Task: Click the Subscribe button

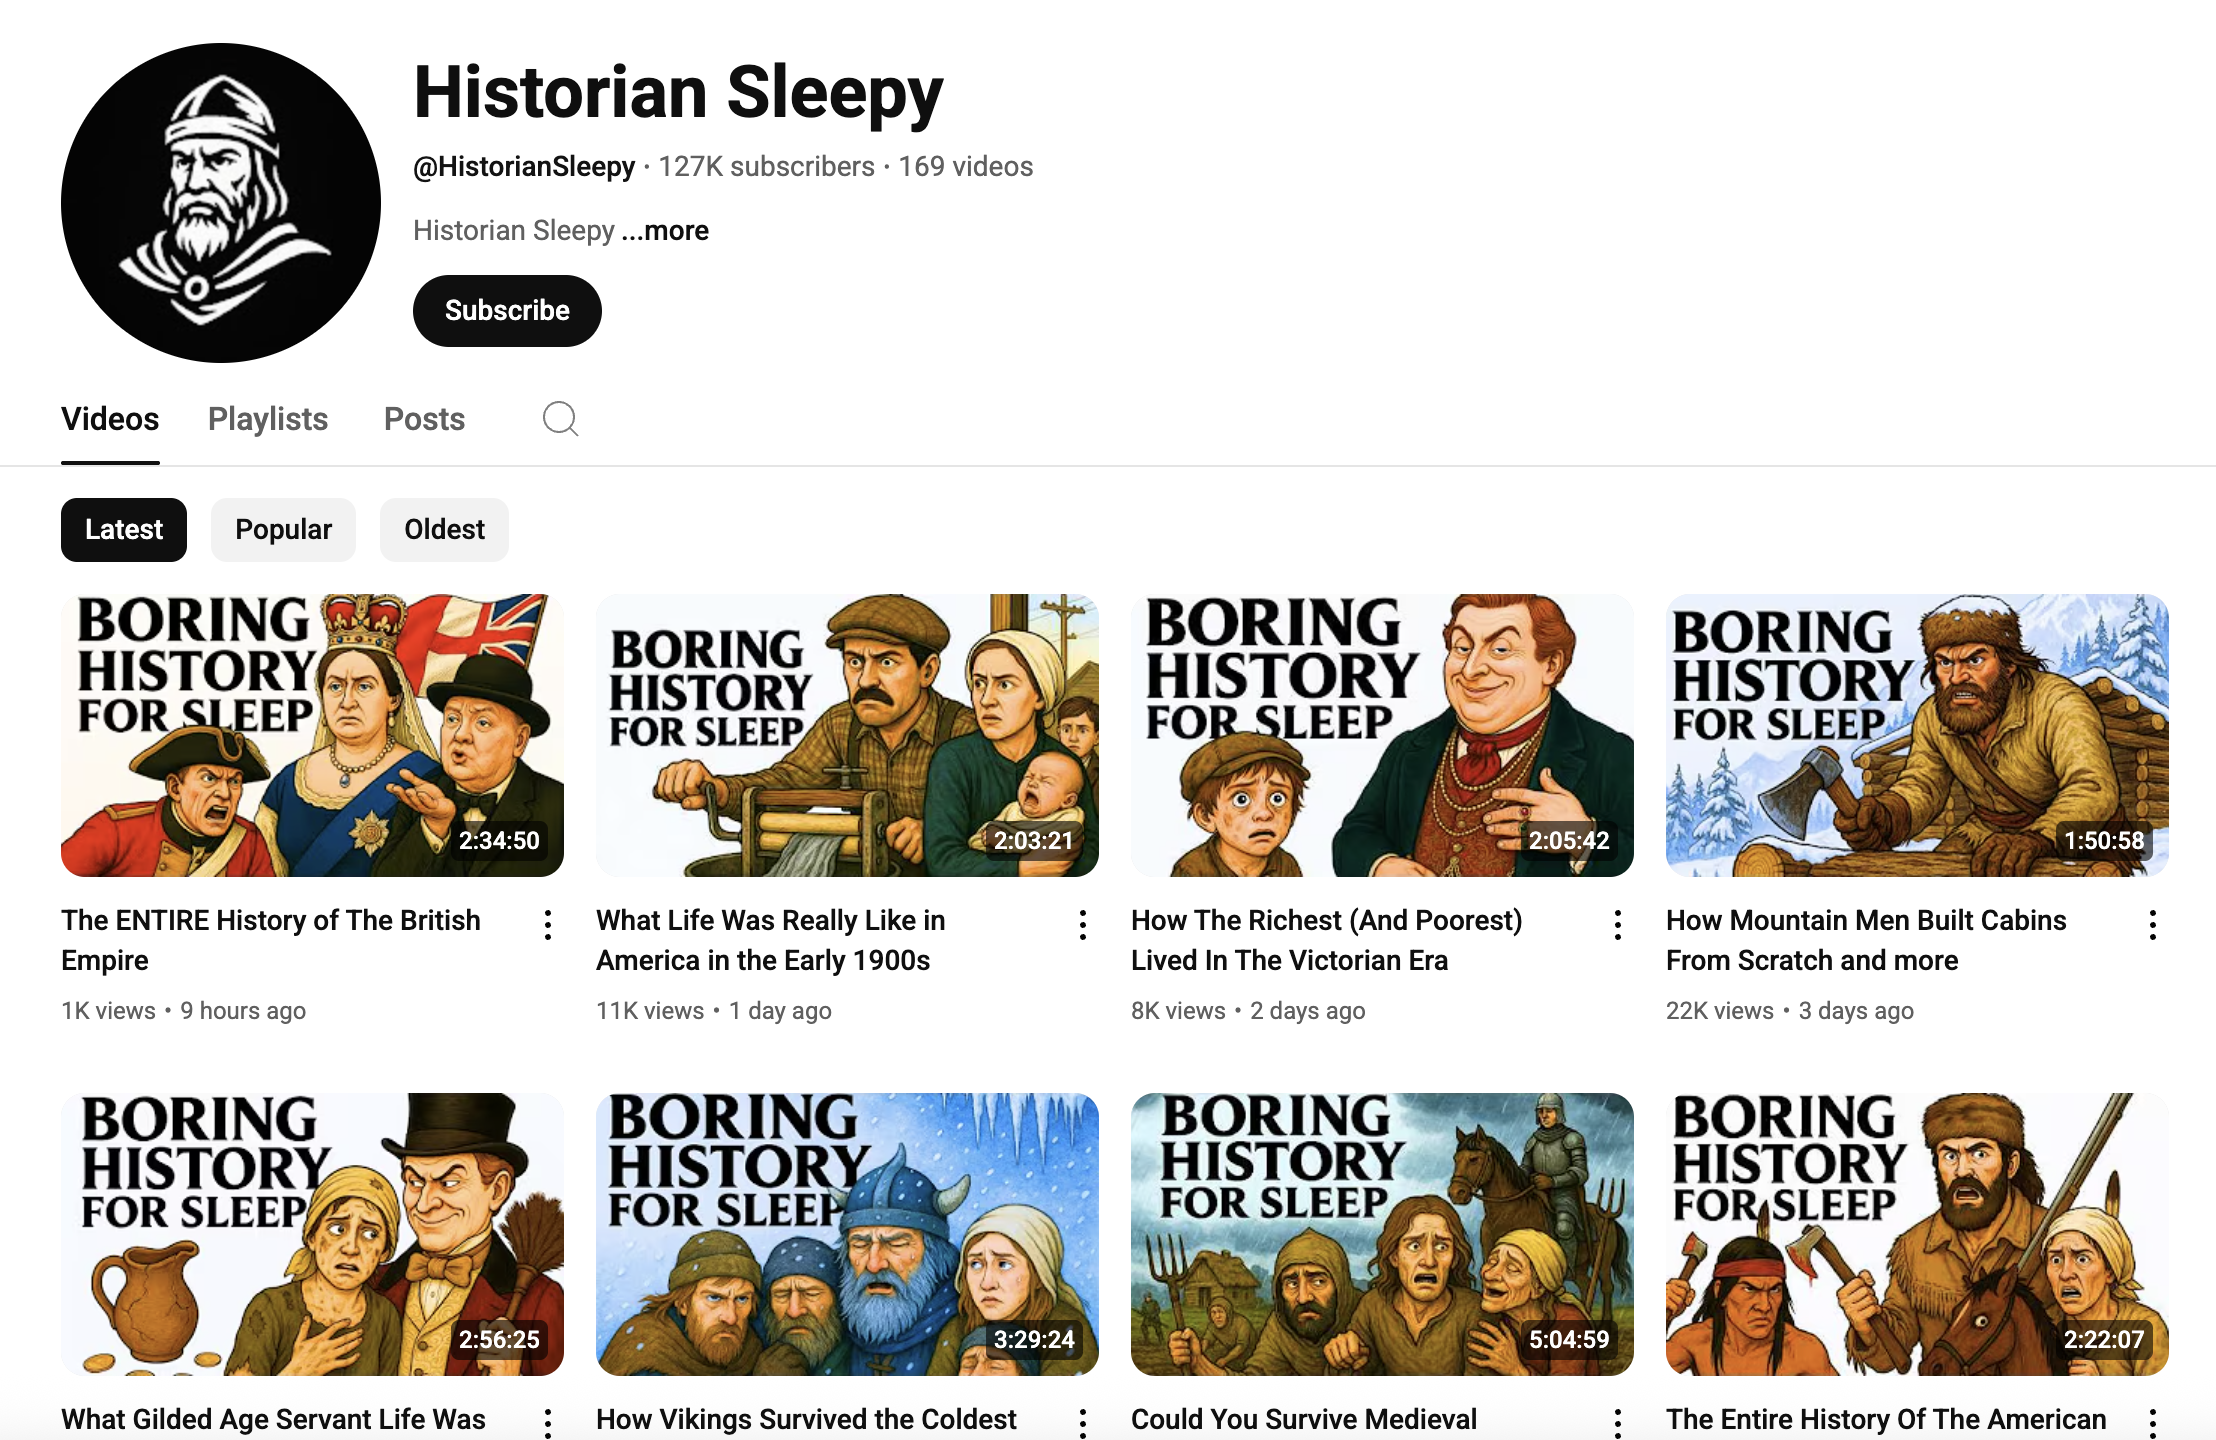Action: [507, 311]
